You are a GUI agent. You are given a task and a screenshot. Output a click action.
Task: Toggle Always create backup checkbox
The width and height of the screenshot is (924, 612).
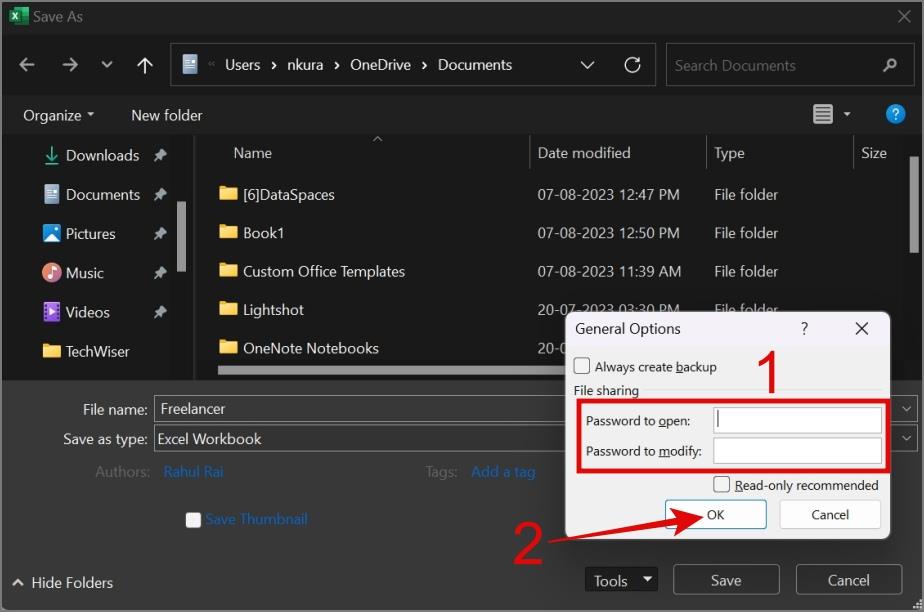[x=582, y=366]
